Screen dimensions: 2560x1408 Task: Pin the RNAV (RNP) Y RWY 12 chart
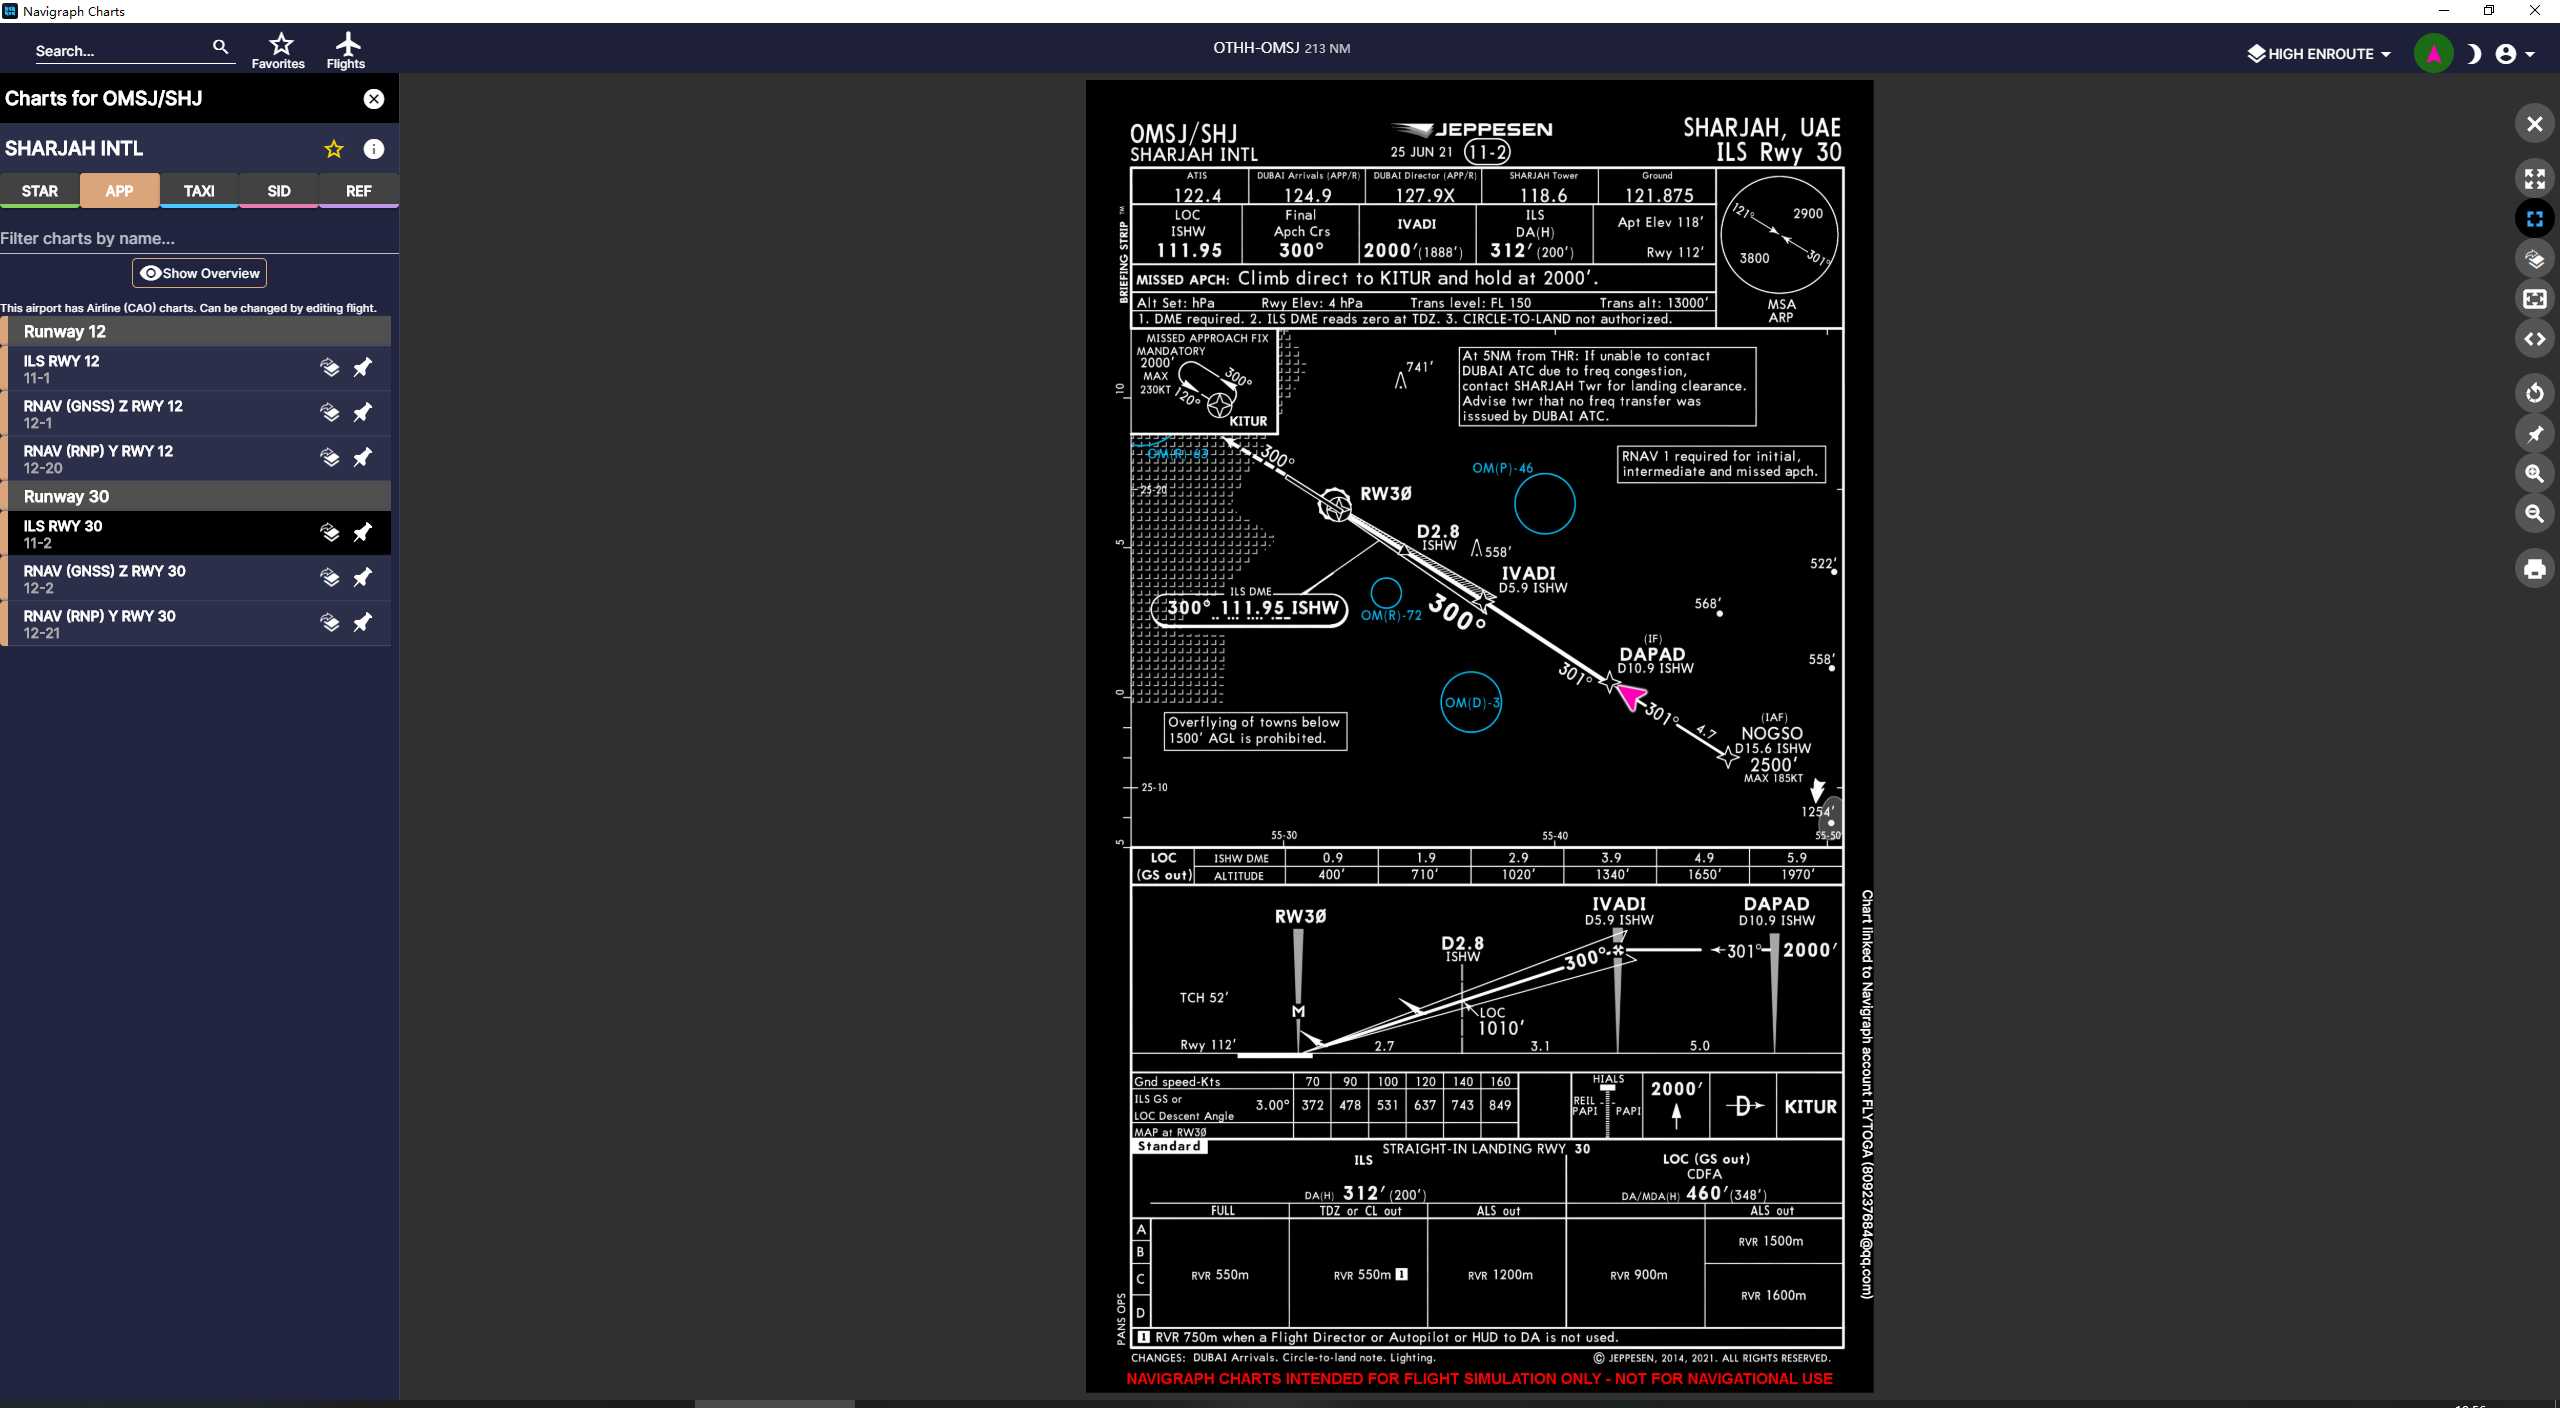(x=362, y=457)
